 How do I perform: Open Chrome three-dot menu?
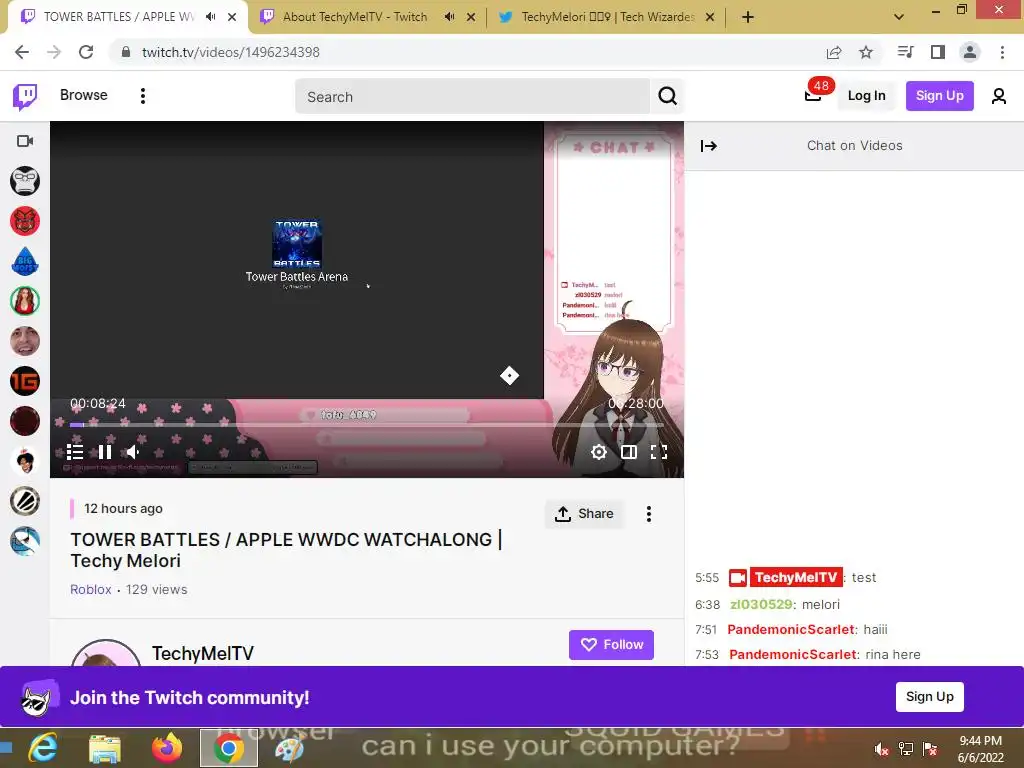pos(1002,52)
